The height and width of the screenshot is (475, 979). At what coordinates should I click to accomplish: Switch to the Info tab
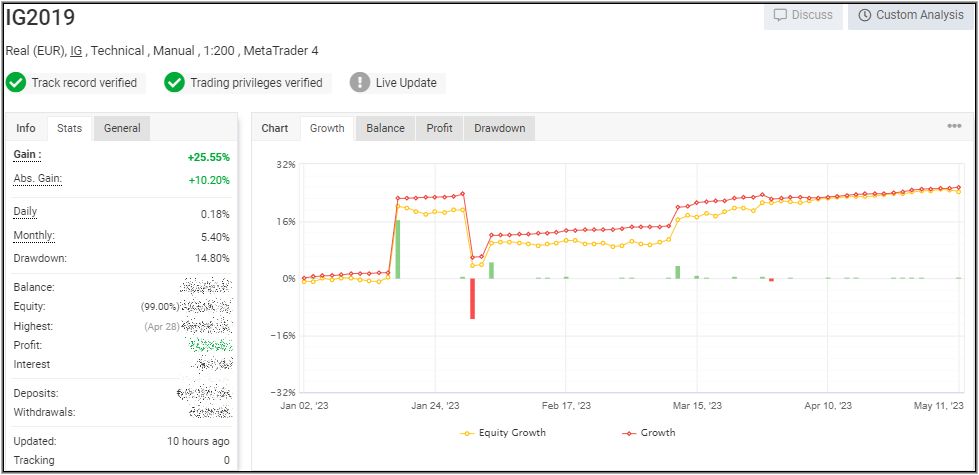tap(26, 128)
